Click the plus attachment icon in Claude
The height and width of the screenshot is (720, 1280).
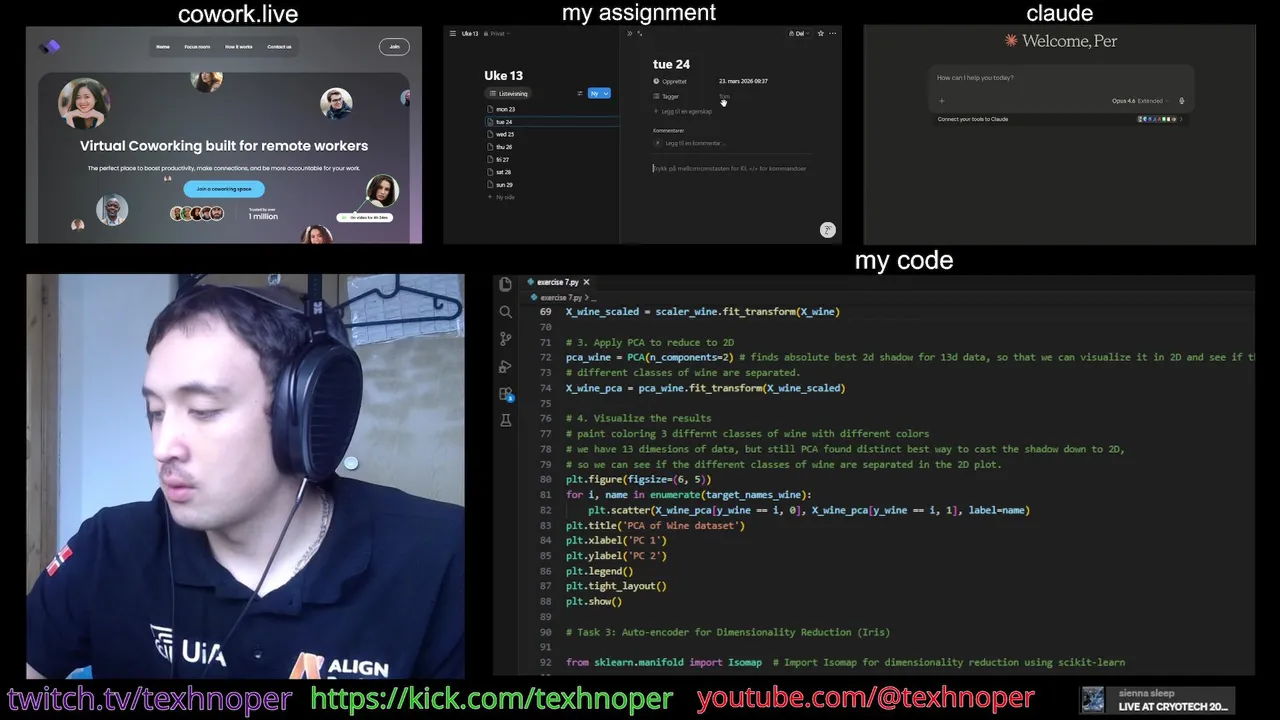click(x=941, y=101)
